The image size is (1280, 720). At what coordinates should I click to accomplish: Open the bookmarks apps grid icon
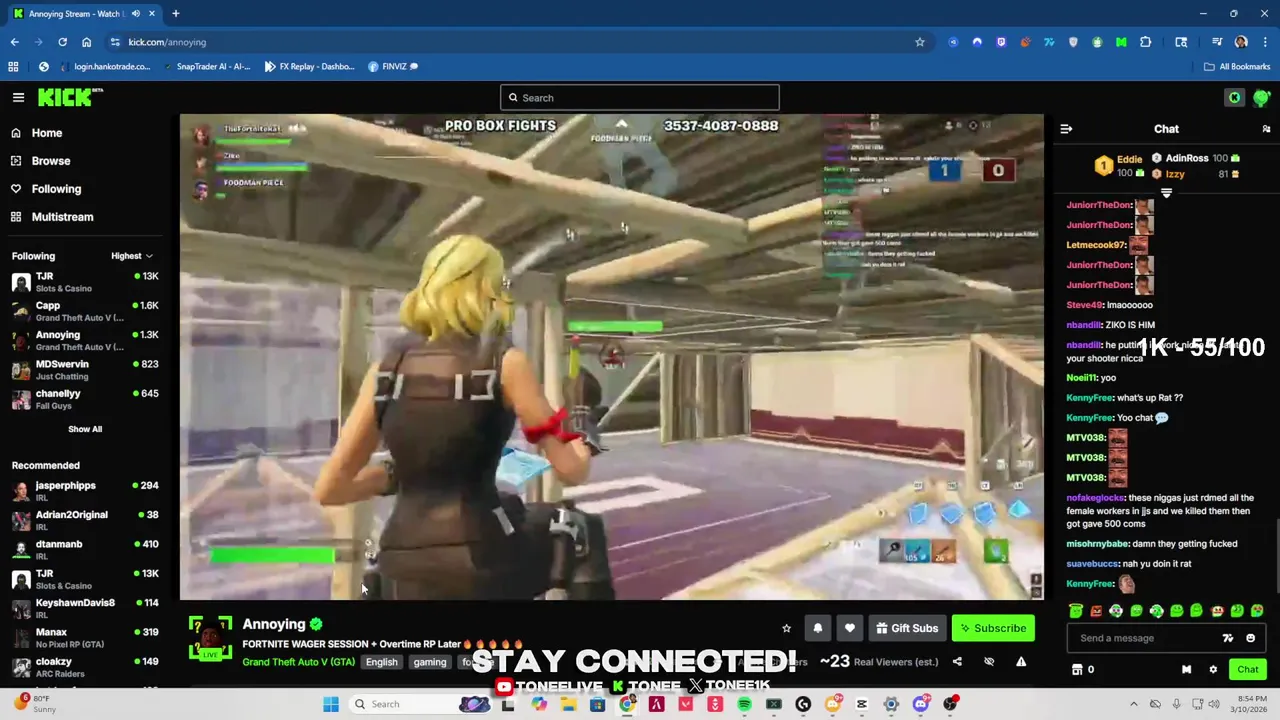point(13,66)
